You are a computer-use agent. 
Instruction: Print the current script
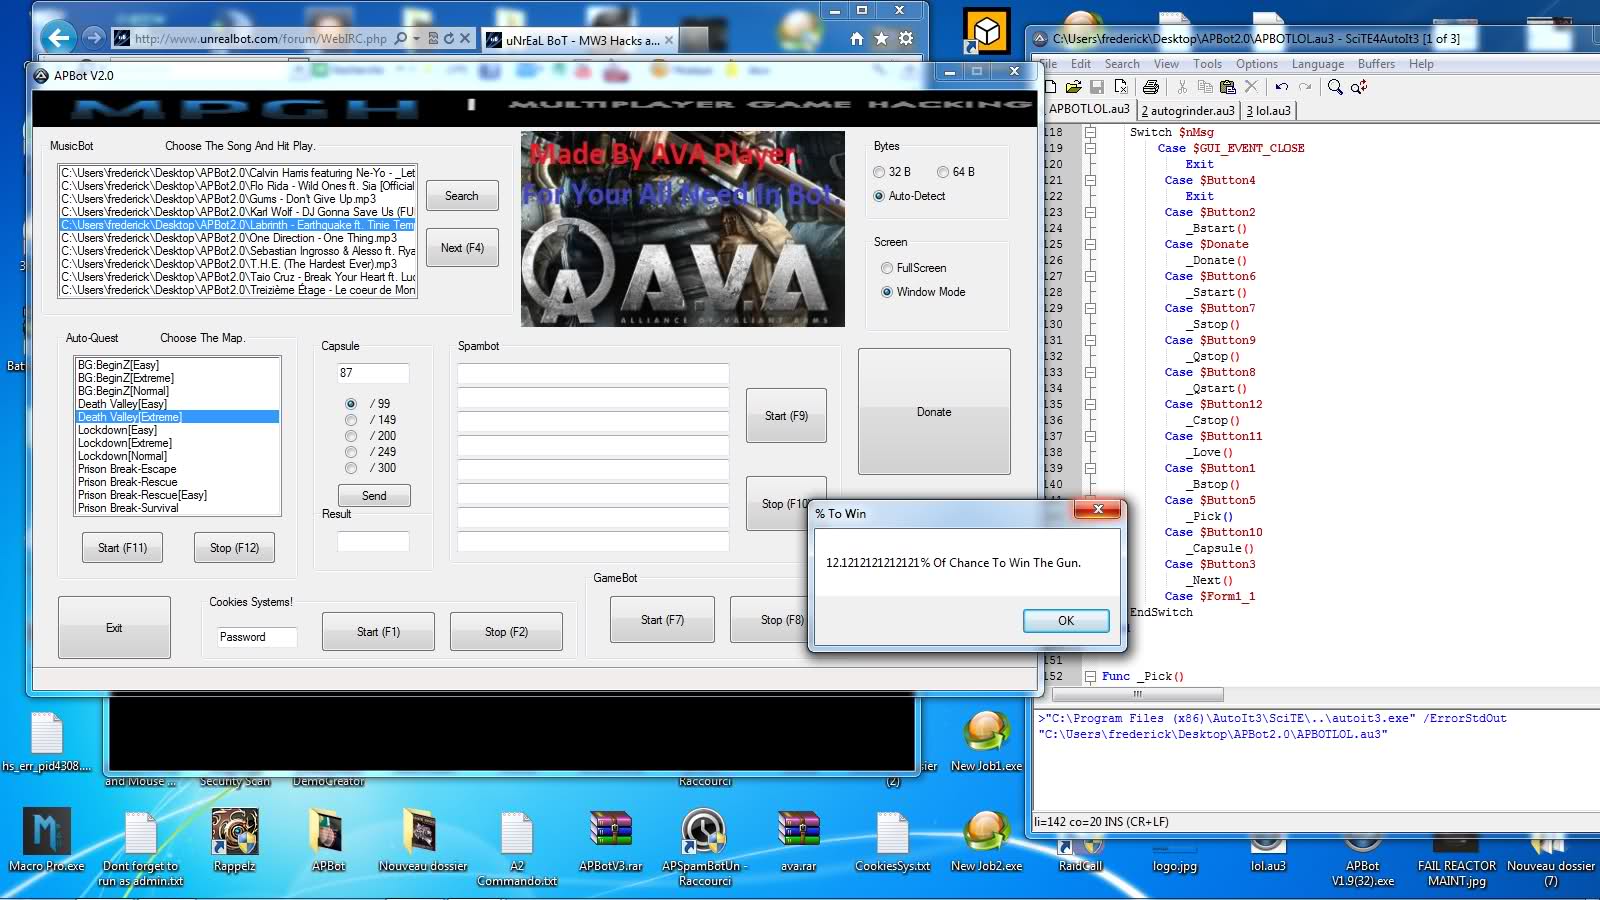[1151, 87]
